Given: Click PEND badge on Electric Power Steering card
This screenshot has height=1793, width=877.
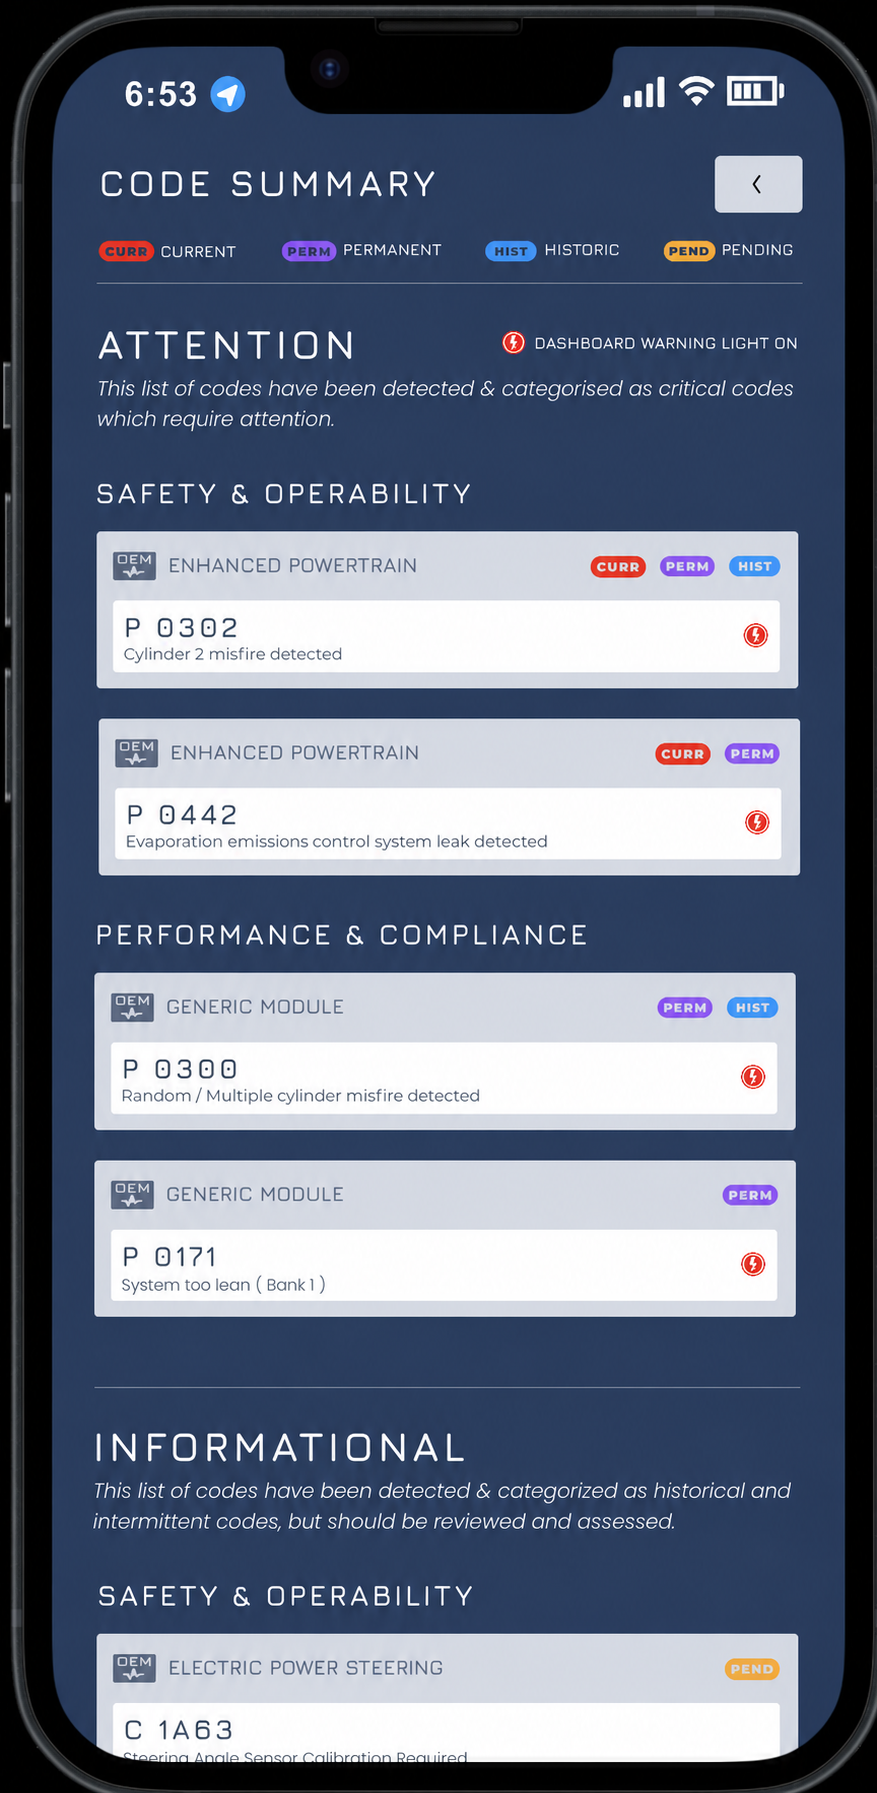Looking at the screenshot, I should point(752,1669).
